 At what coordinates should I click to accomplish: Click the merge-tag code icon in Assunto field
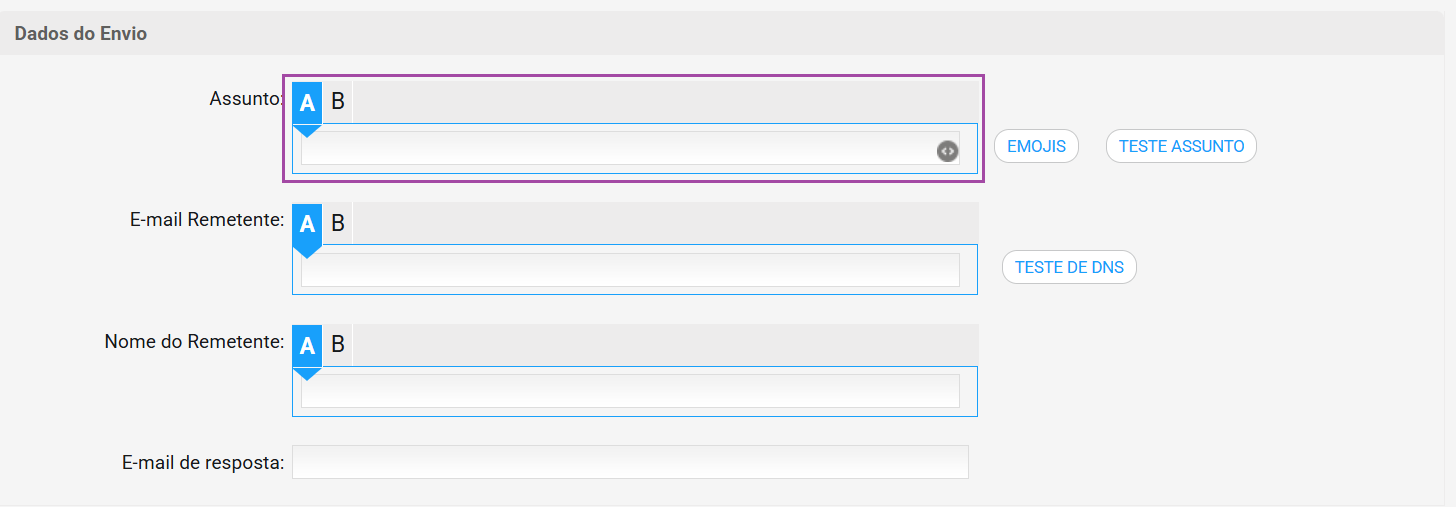point(947,151)
